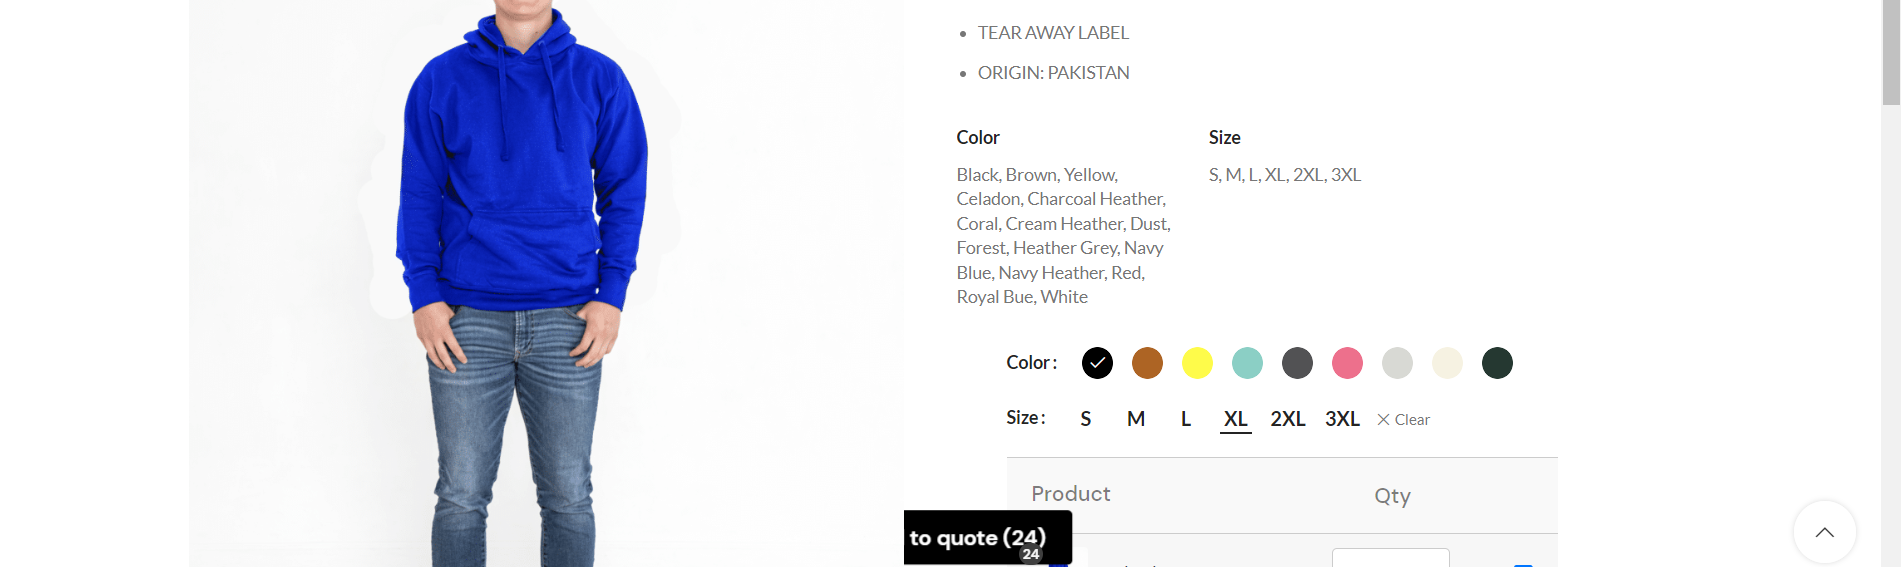This screenshot has height=567, width=1901.
Task: Select size M
Action: 1136,419
